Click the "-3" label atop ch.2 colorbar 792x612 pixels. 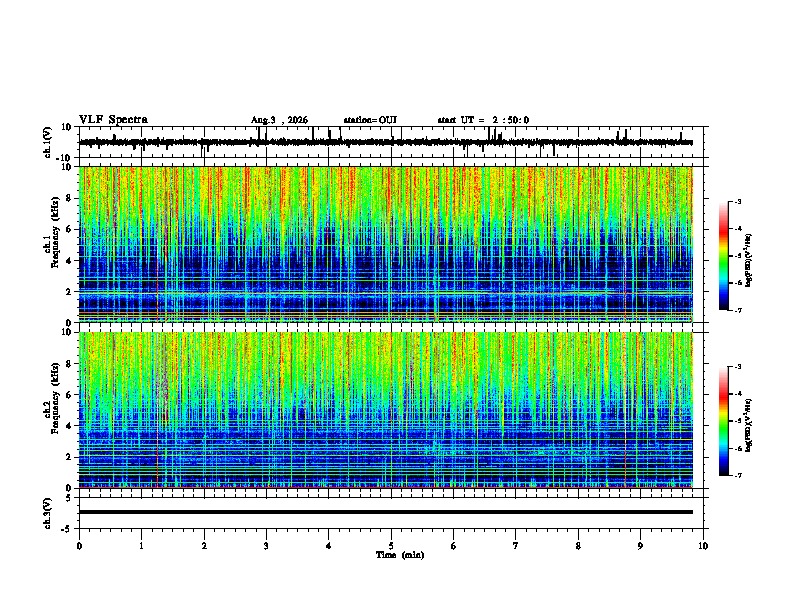738,367
